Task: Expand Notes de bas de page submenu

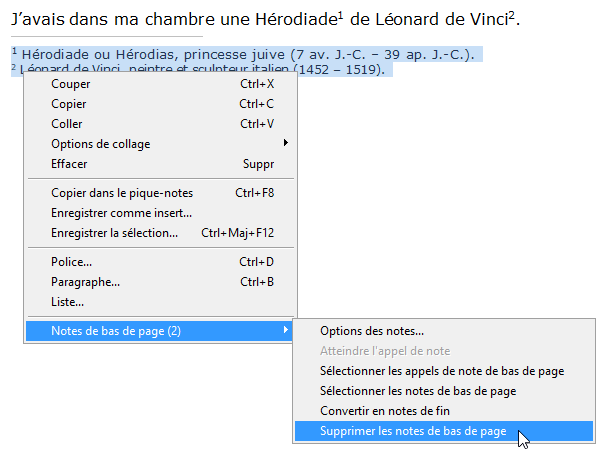Action: point(159,331)
